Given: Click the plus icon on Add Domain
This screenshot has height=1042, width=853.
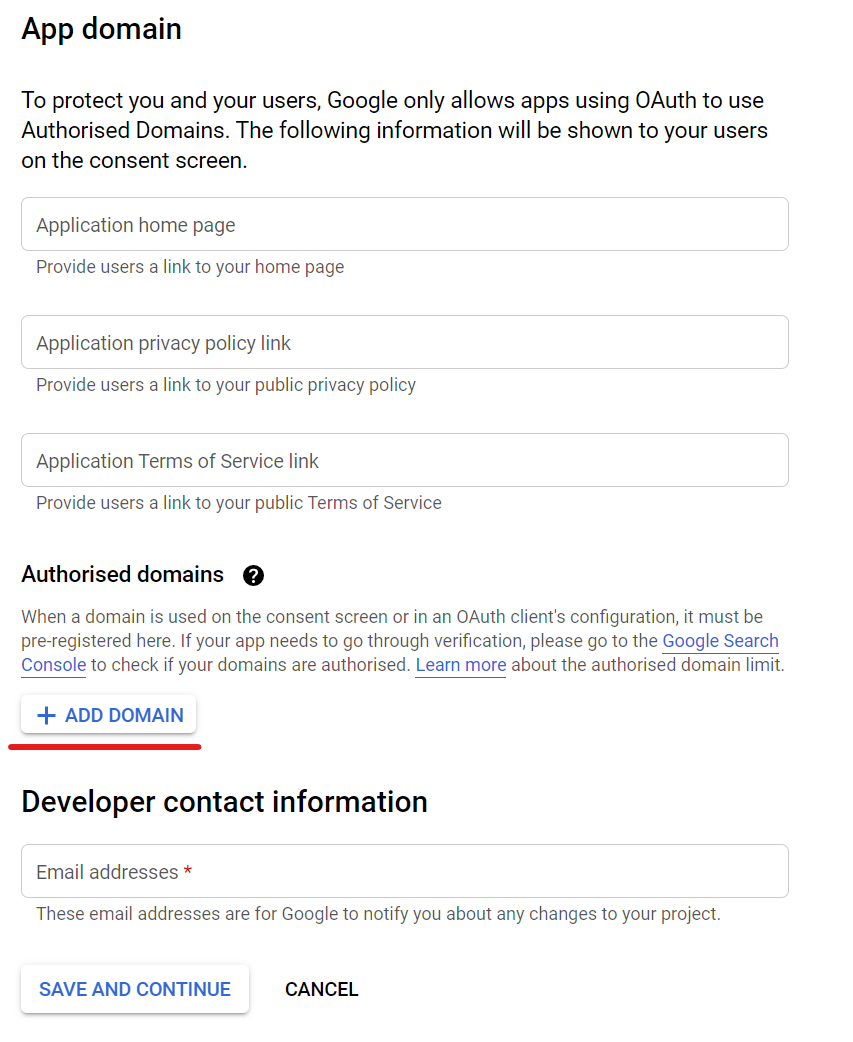Looking at the screenshot, I should point(45,714).
